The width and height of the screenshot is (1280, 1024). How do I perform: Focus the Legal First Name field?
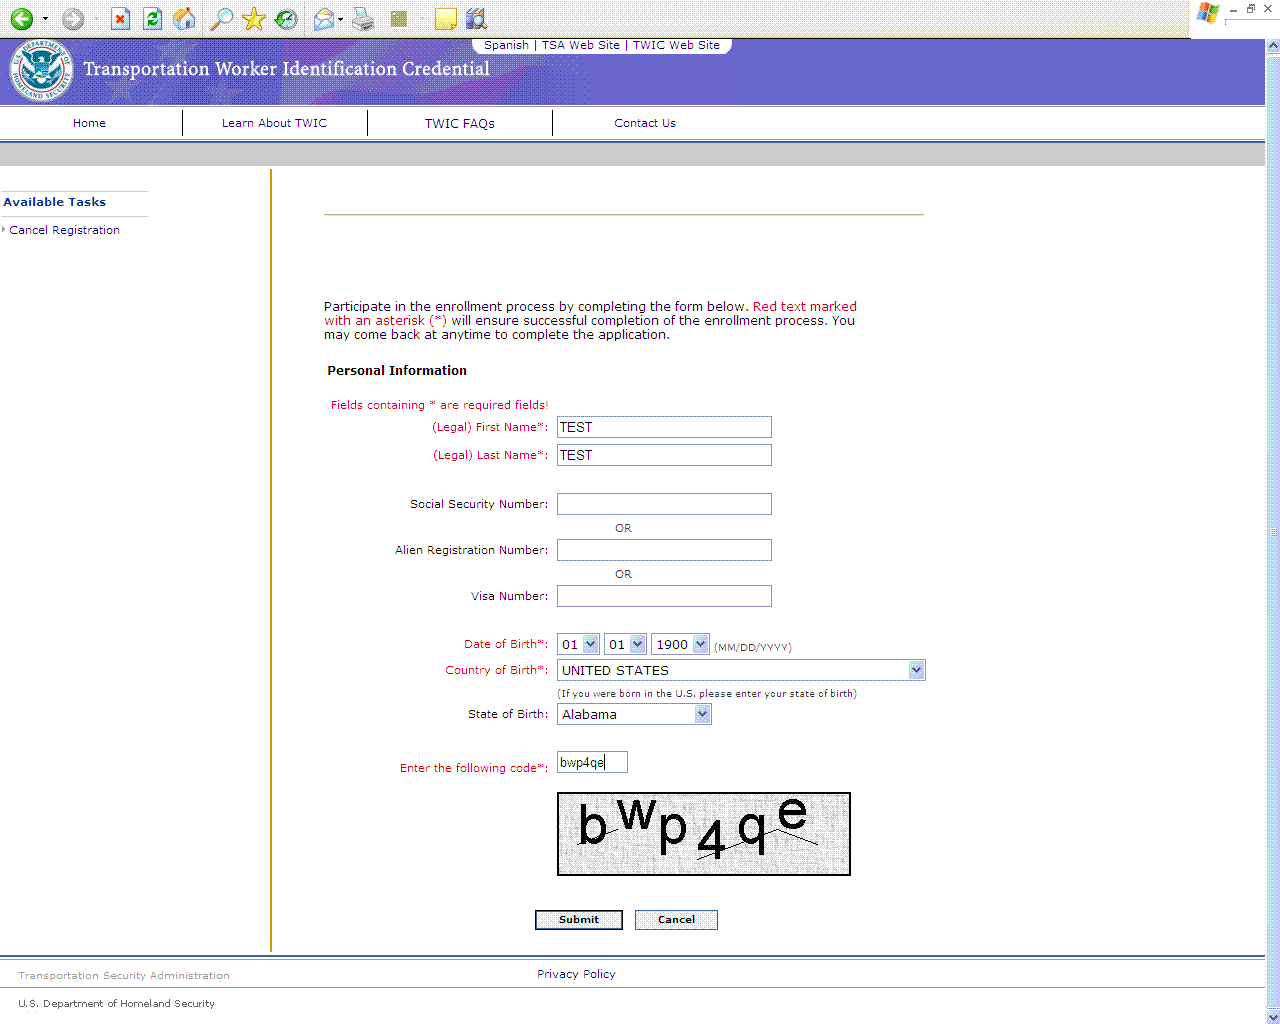tap(664, 427)
